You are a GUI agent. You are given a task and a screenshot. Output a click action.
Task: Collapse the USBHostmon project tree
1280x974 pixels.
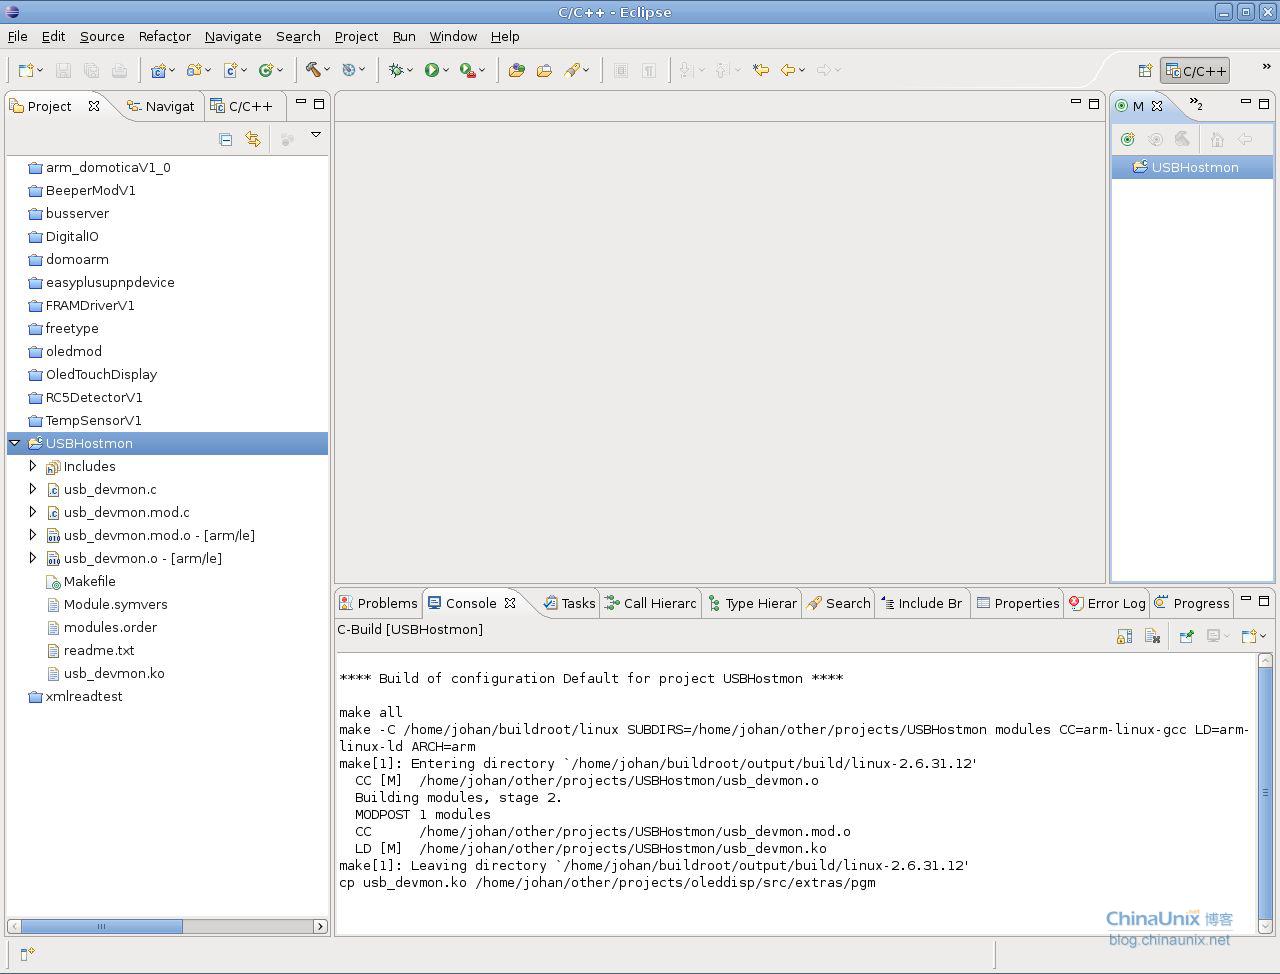click(15, 443)
